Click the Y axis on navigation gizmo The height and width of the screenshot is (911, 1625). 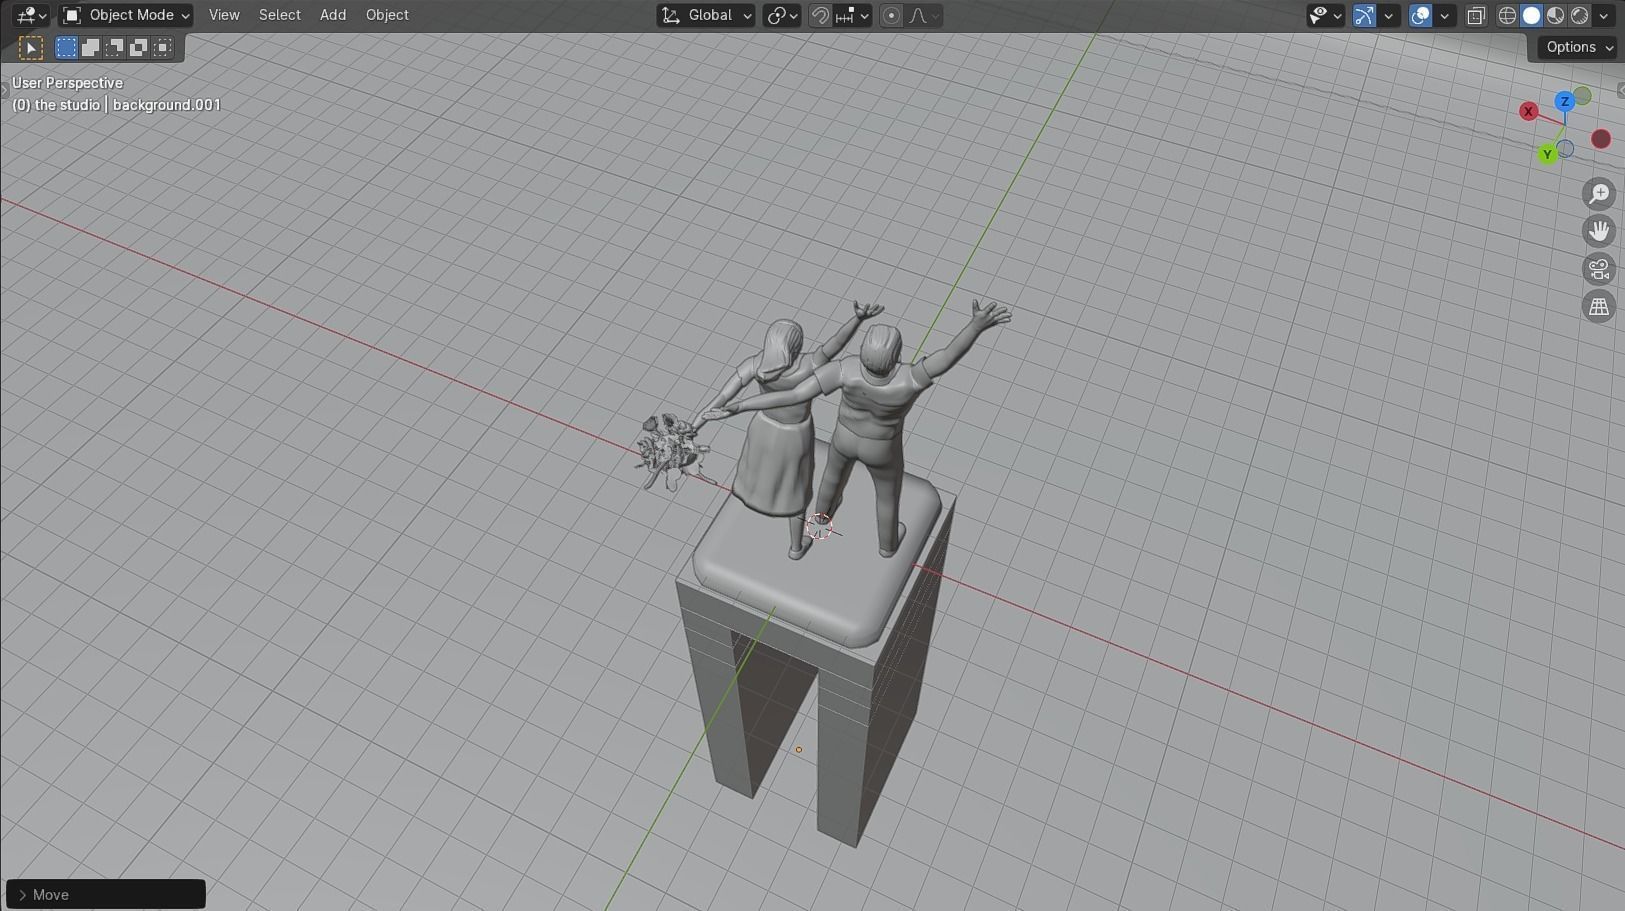click(x=1547, y=155)
